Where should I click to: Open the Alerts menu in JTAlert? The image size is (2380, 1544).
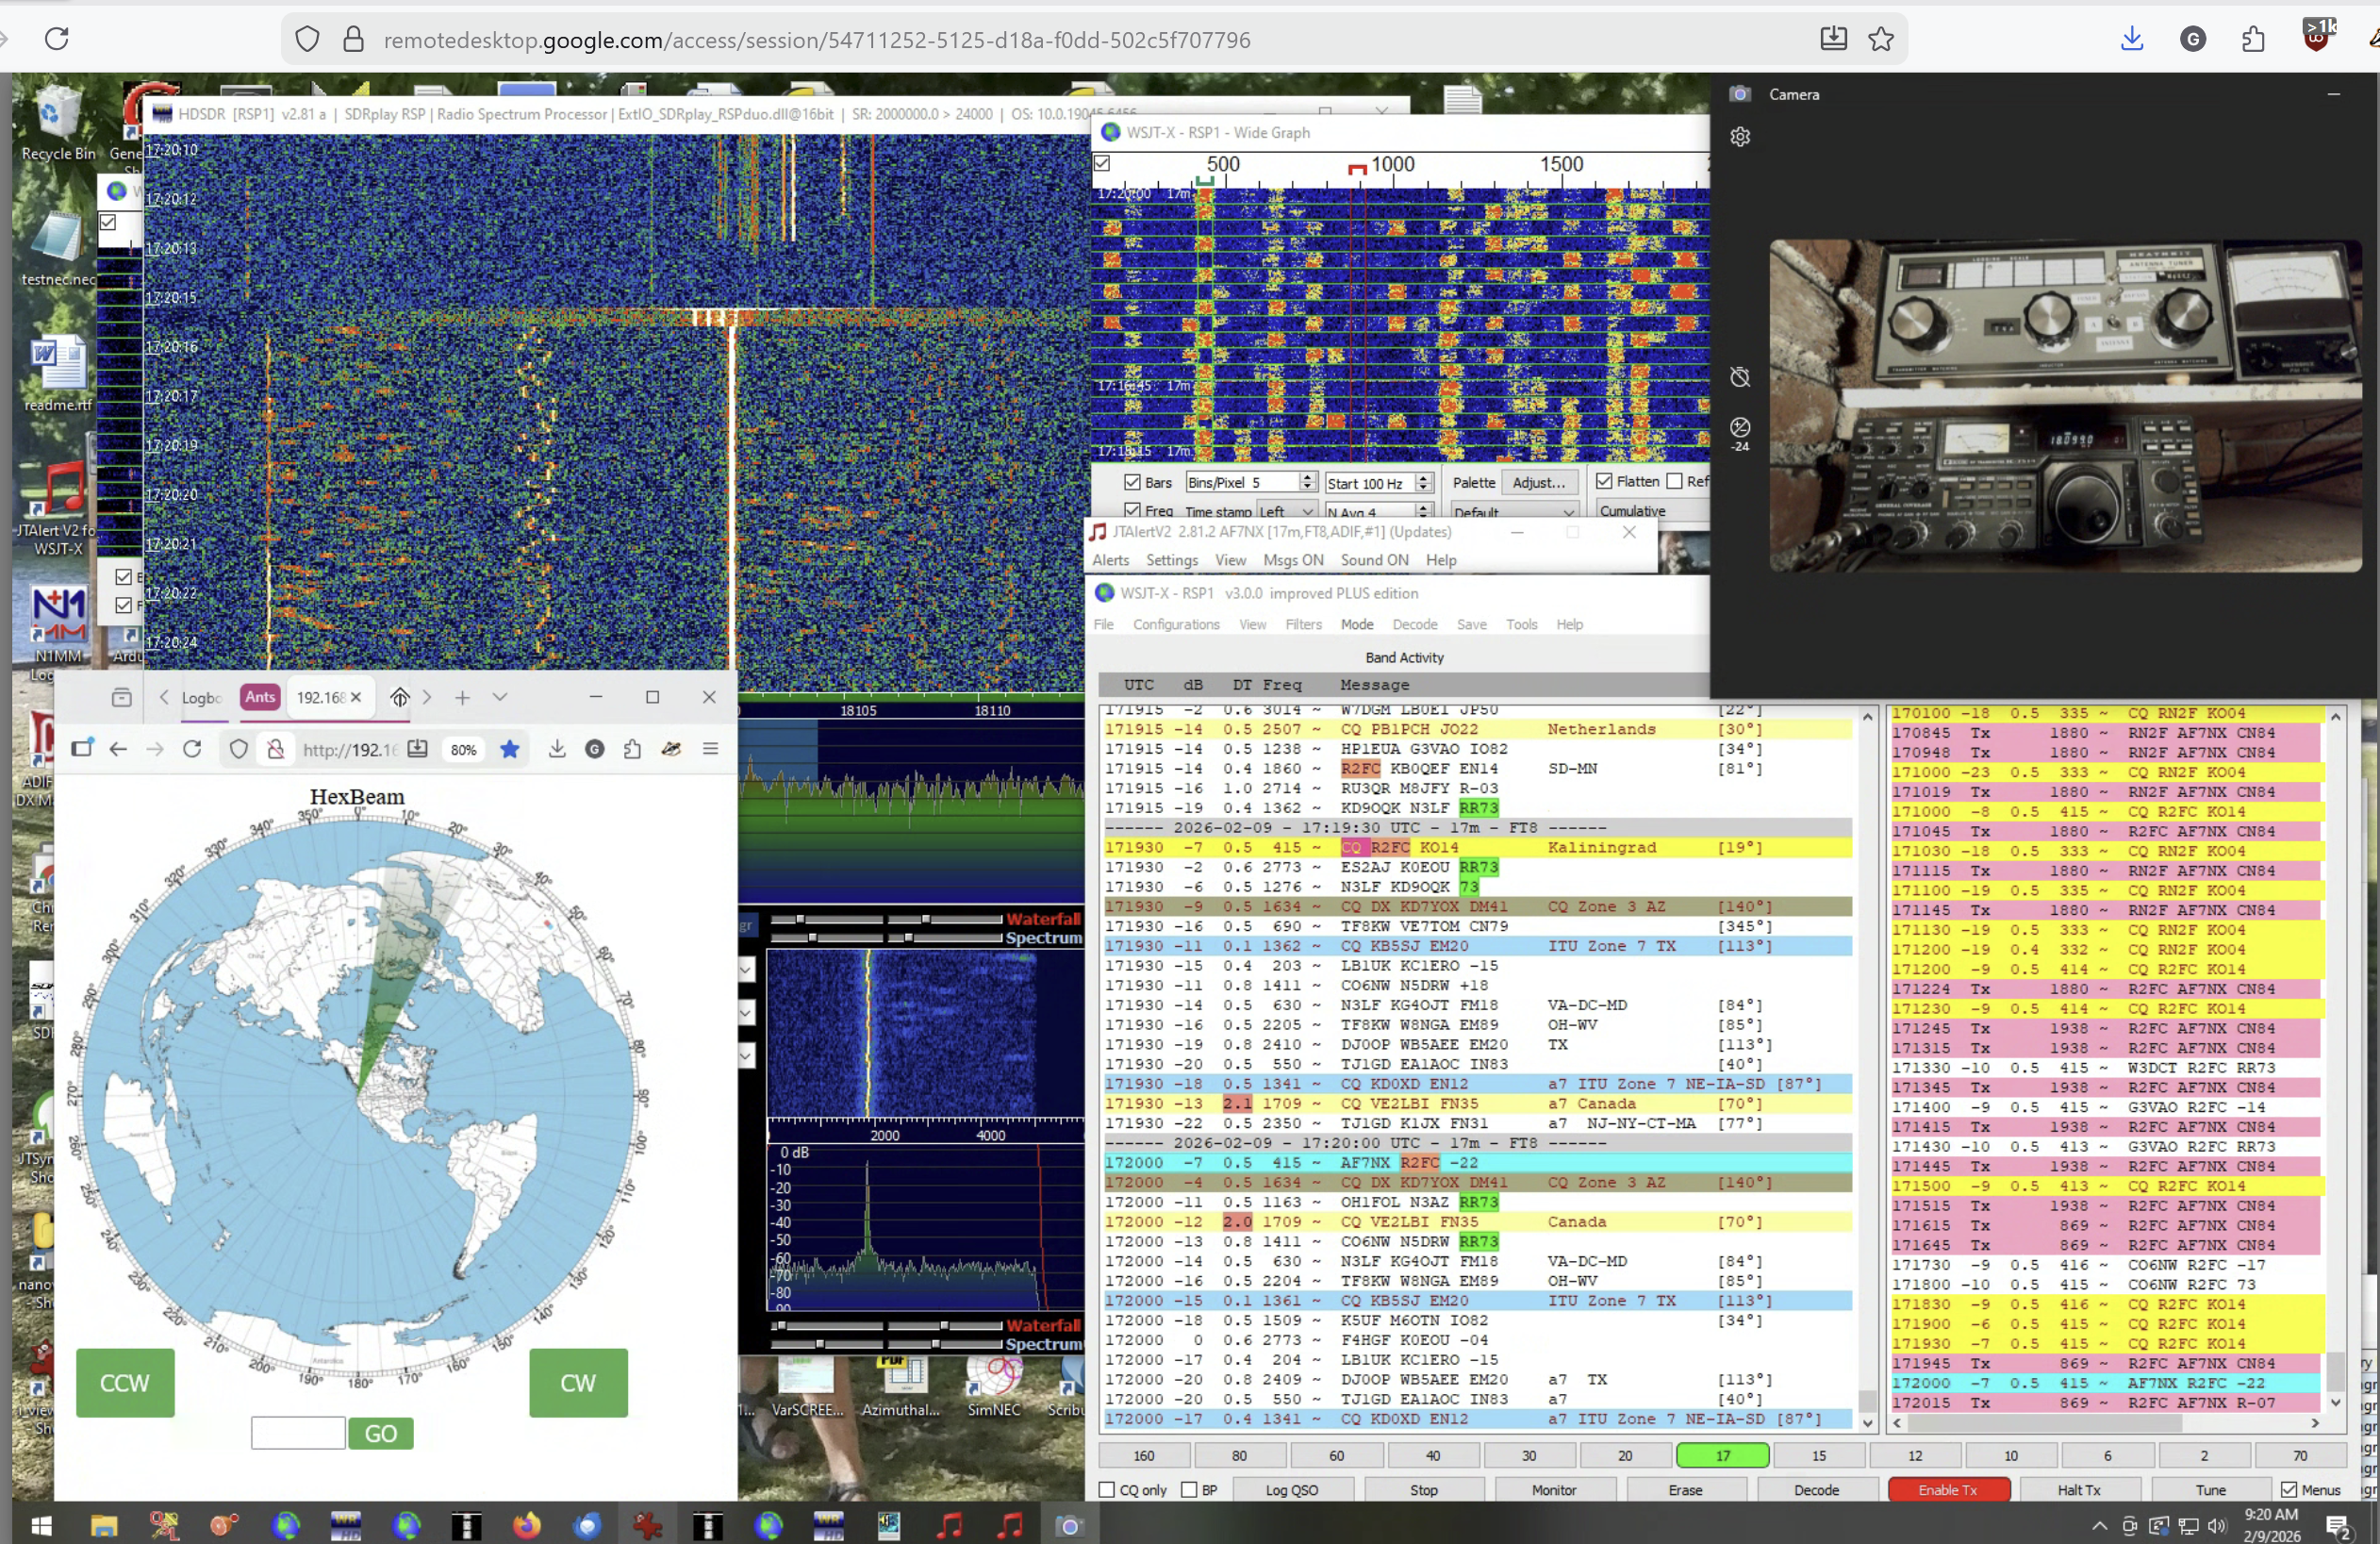click(x=1110, y=560)
